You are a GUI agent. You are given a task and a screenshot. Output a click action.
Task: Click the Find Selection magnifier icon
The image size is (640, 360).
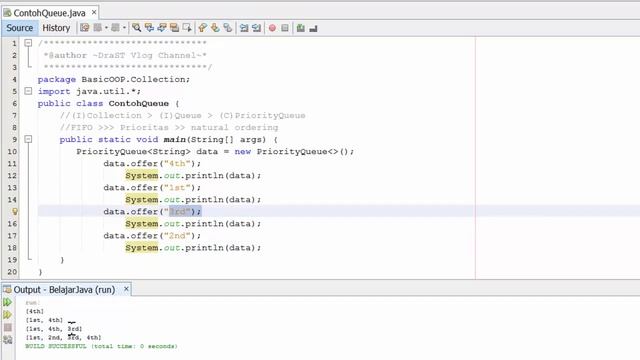(x=136, y=28)
